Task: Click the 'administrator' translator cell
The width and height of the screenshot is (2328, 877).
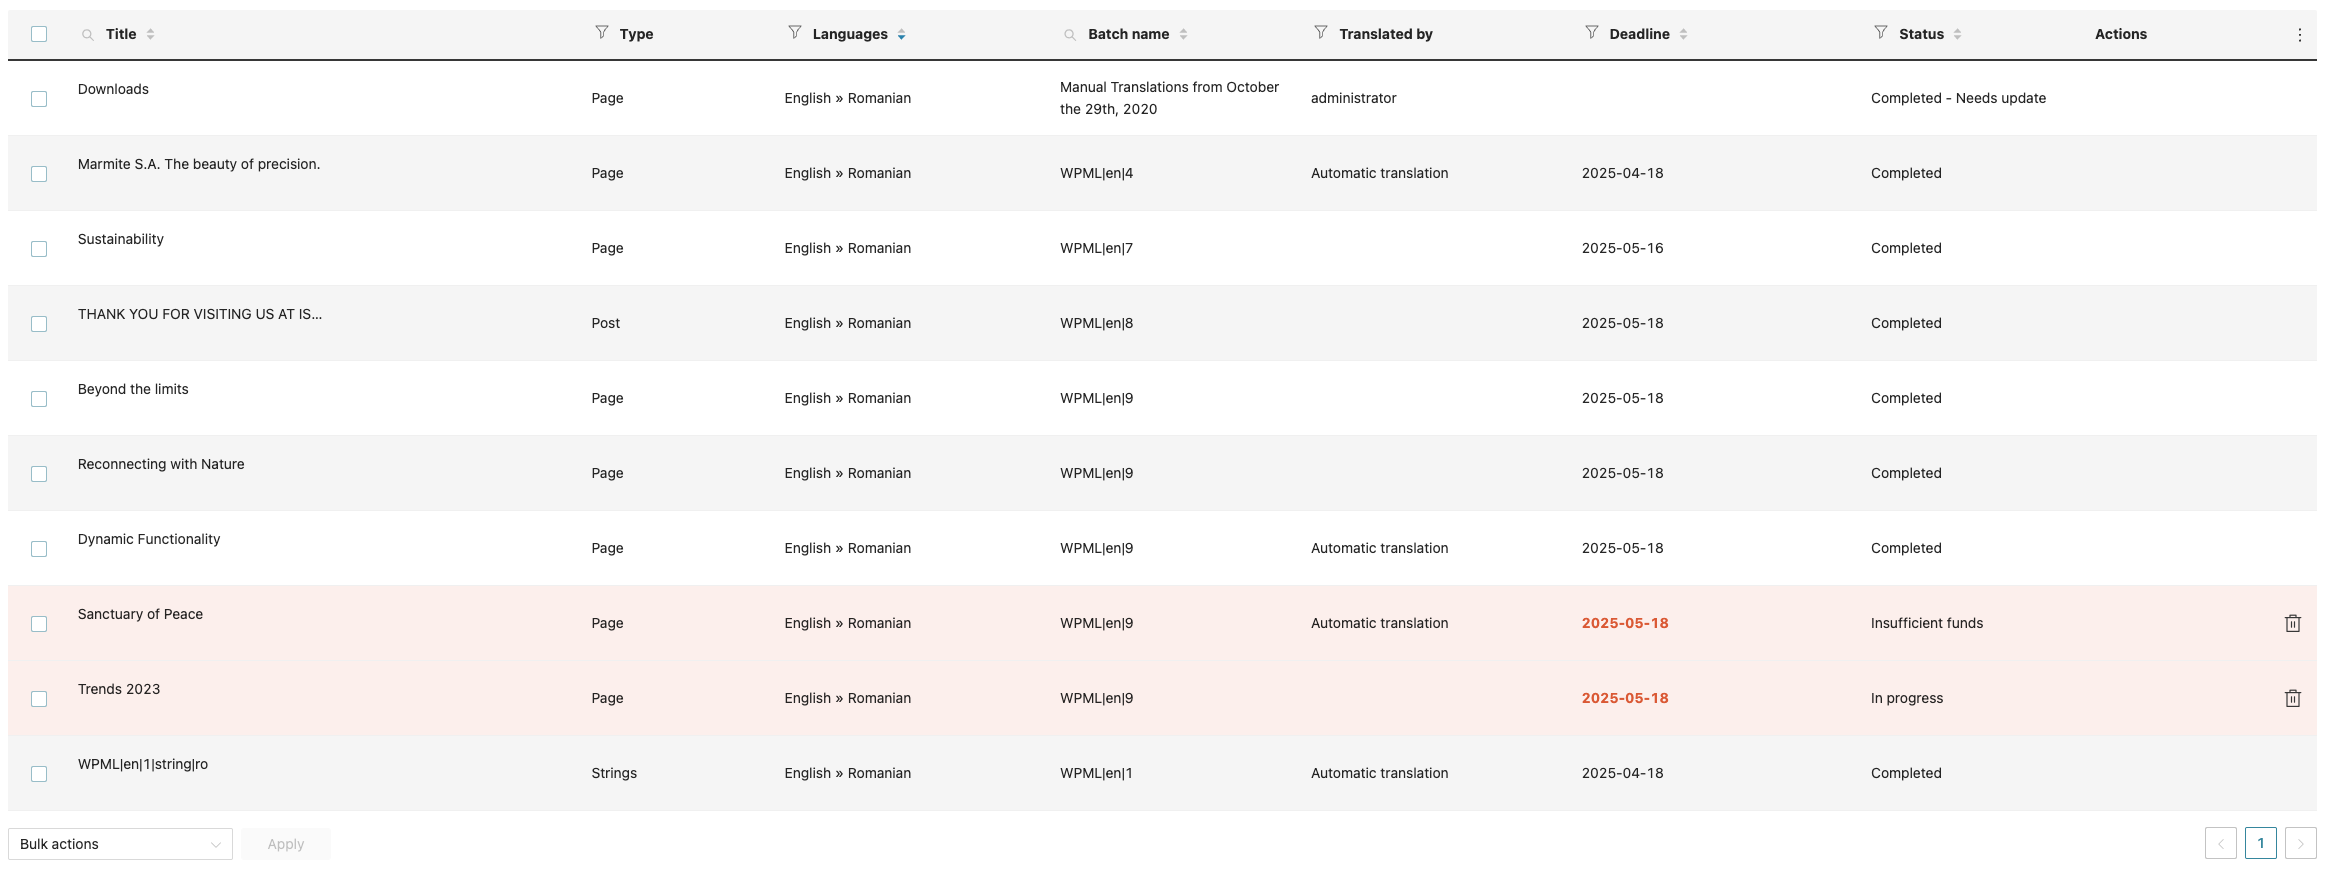Action: coord(1353,98)
